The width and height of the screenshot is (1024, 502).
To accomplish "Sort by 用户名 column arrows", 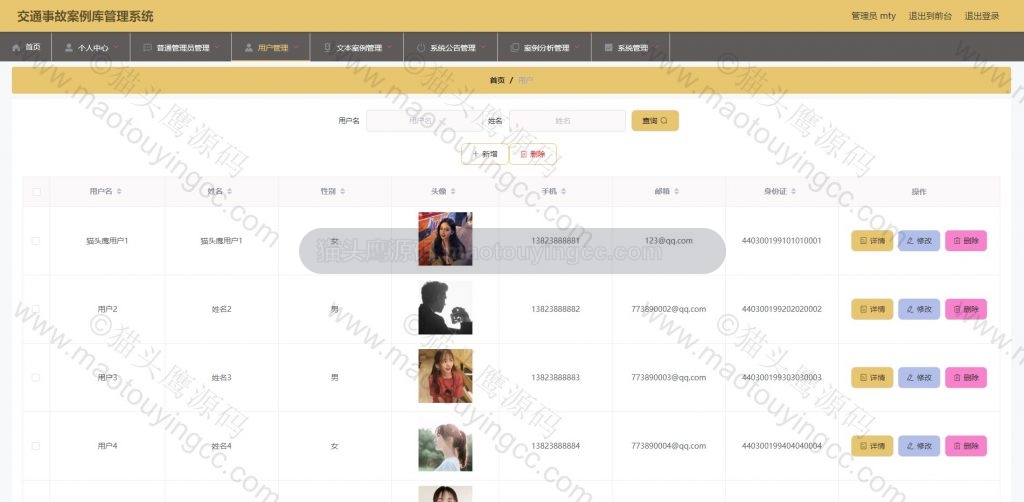I will coord(119,191).
